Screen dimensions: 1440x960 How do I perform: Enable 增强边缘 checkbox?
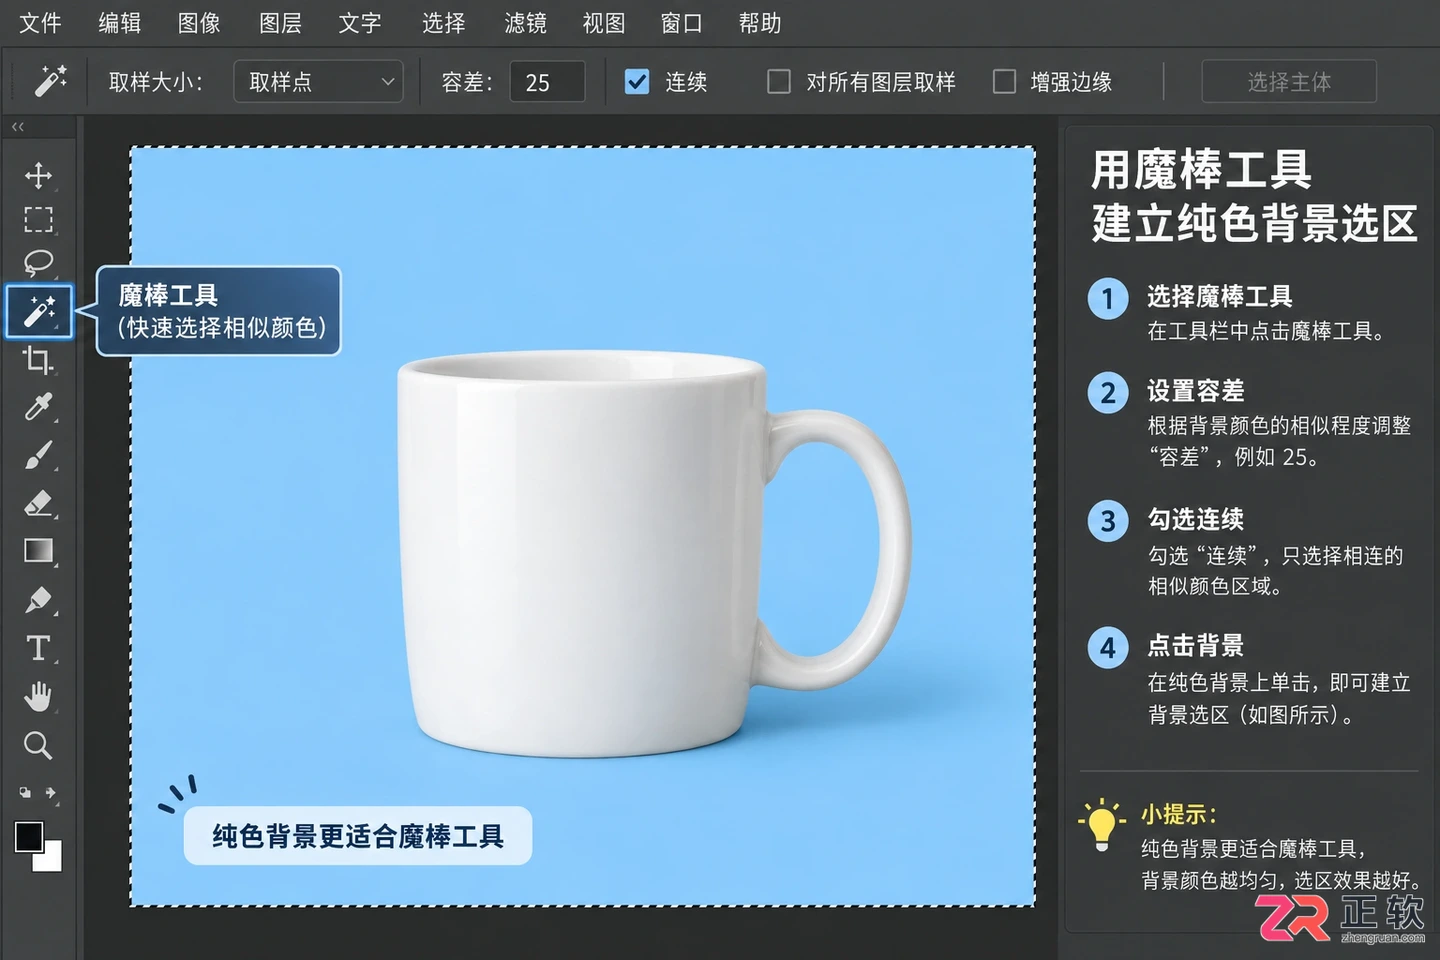pos(1004,81)
